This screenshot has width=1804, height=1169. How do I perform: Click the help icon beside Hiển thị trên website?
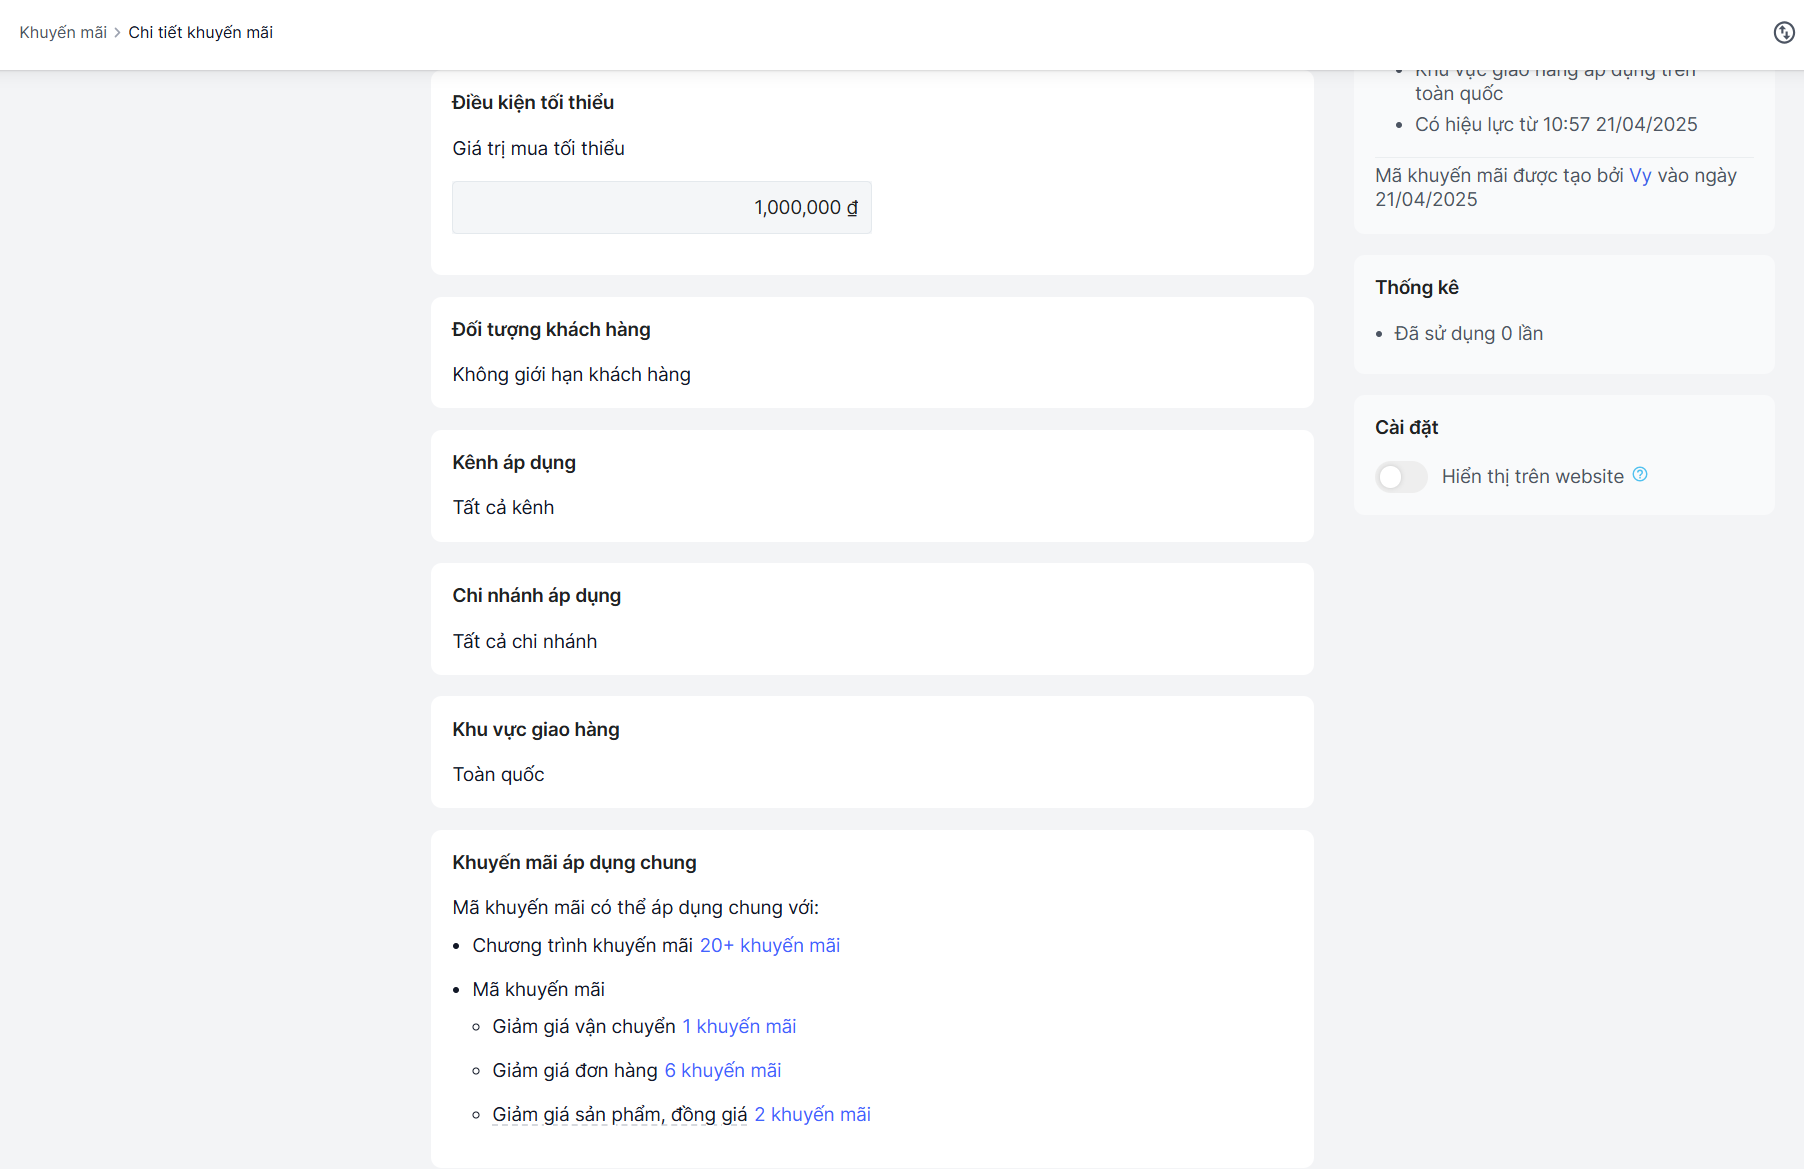tap(1640, 475)
